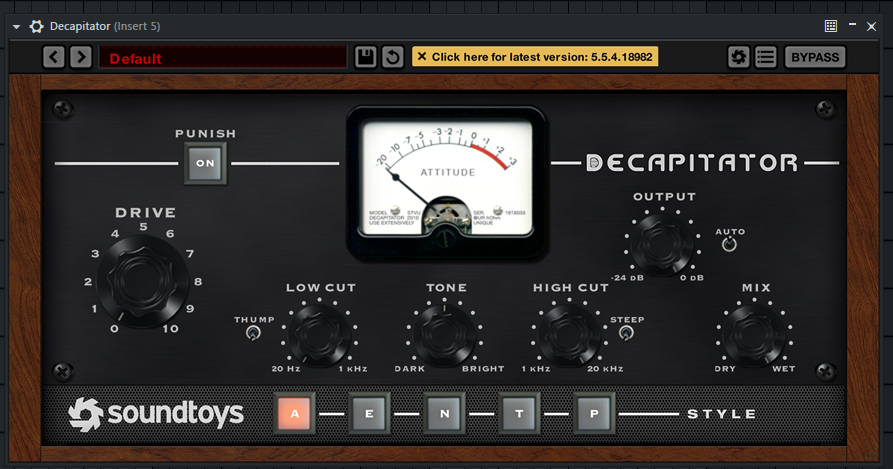
Task: Click the LOW CUT knob
Action: click(x=319, y=335)
